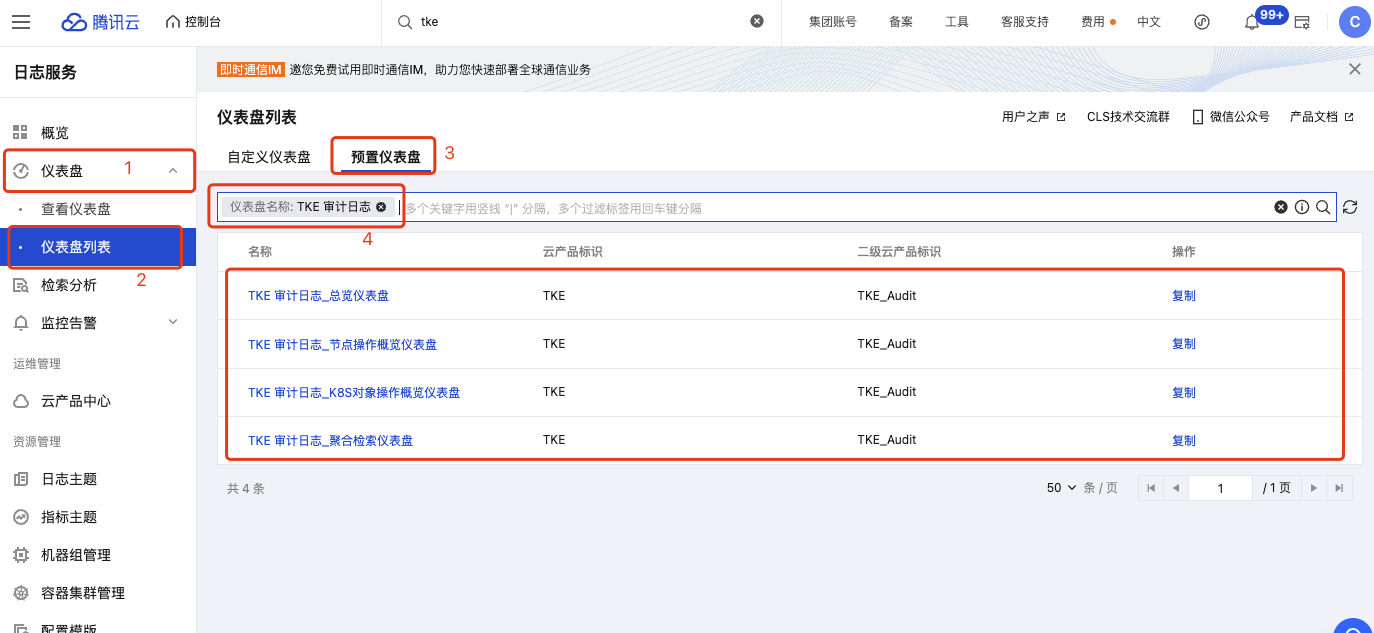Open 检索分析 in sidebar
1374x633 pixels.
[69, 285]
